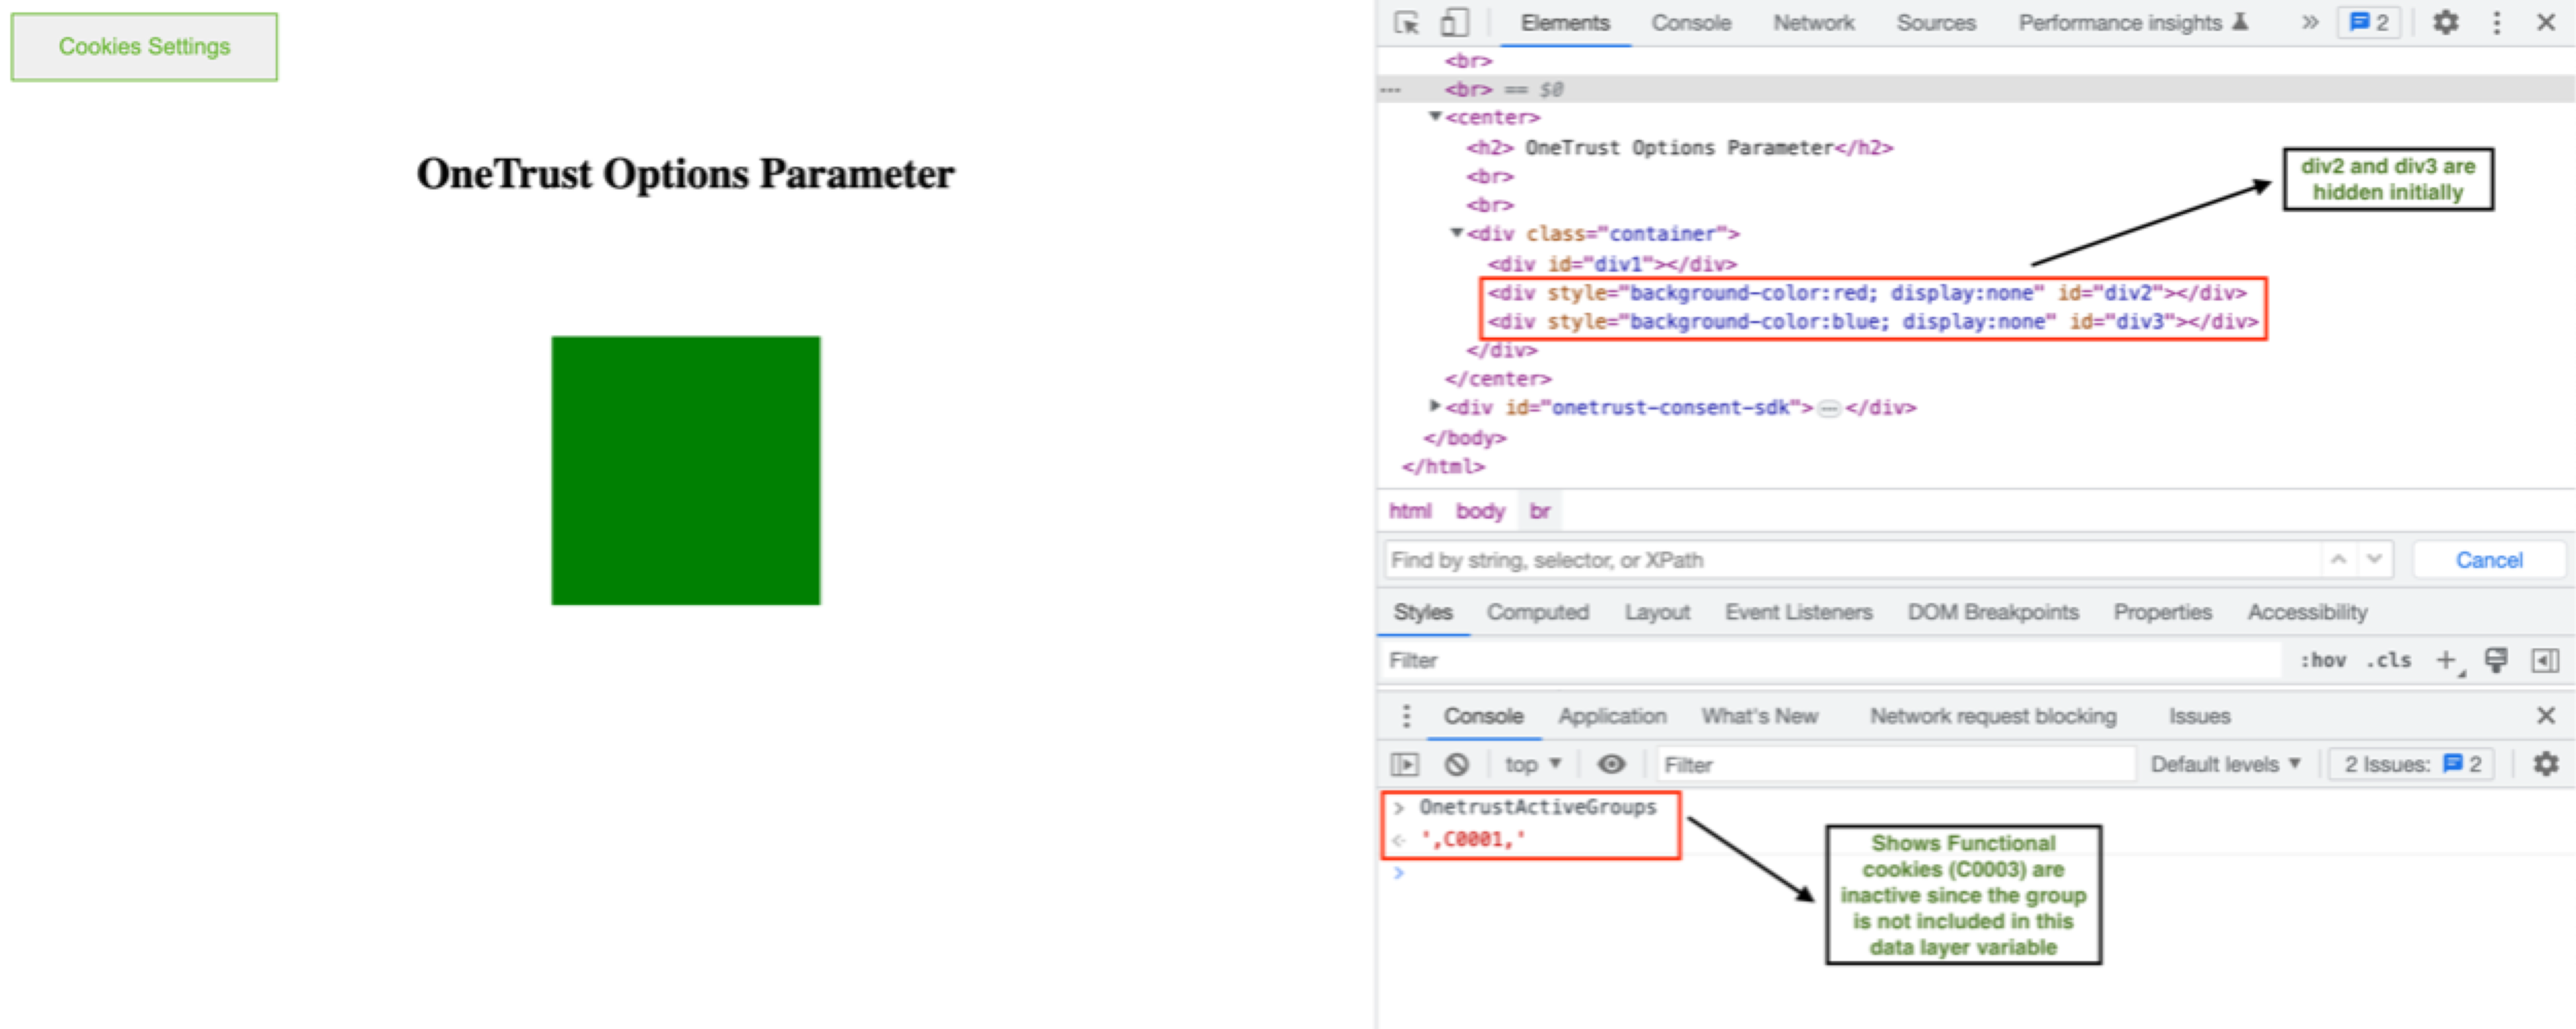
Task: Switch to the Network tab
Action: (1813, 22)
